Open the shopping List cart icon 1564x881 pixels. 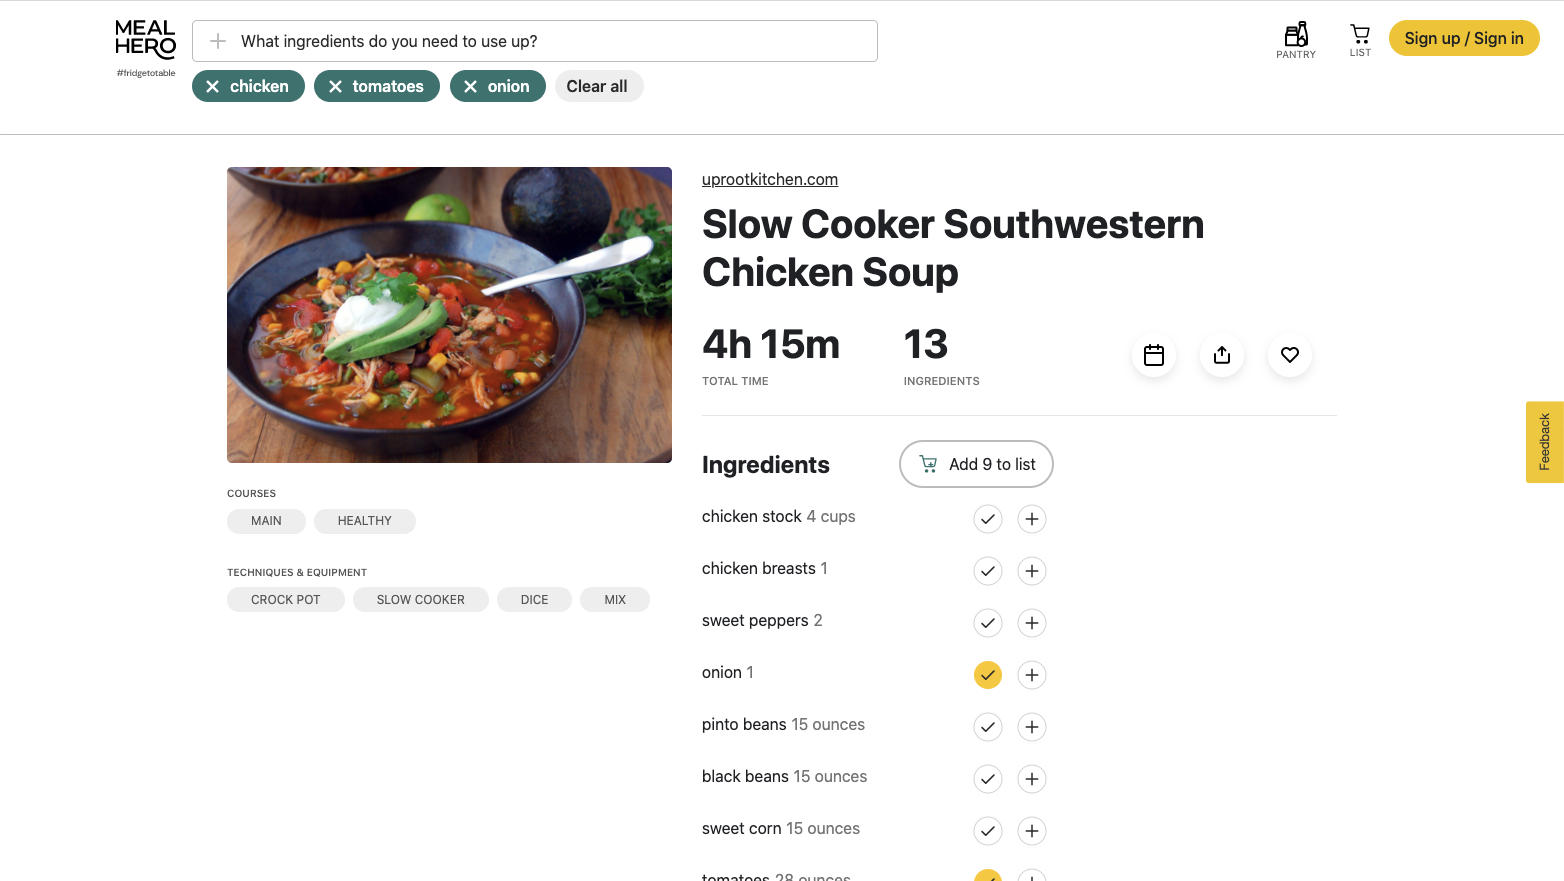[x=1360, y=40]
